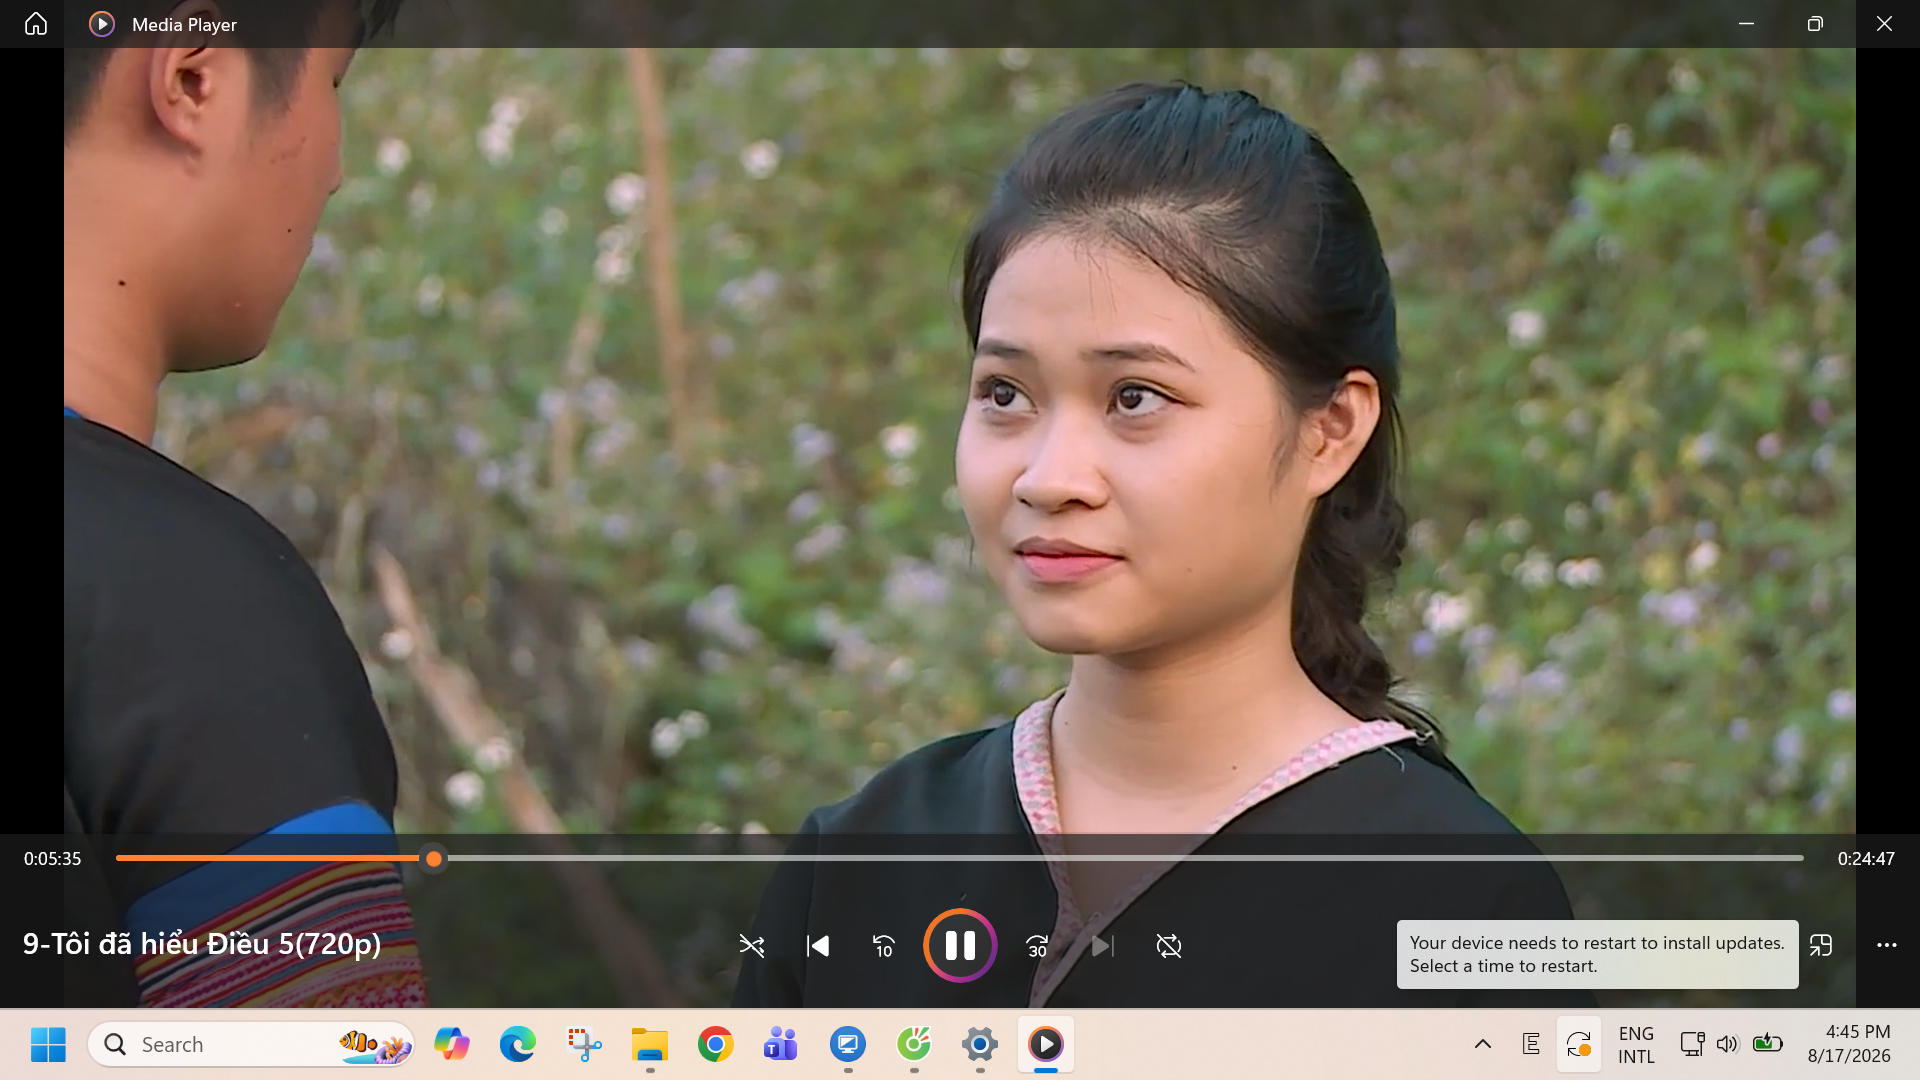1920x1080 pixels.
Task: Open more options ellipsis menu
Action: (x=1887, y=945)
